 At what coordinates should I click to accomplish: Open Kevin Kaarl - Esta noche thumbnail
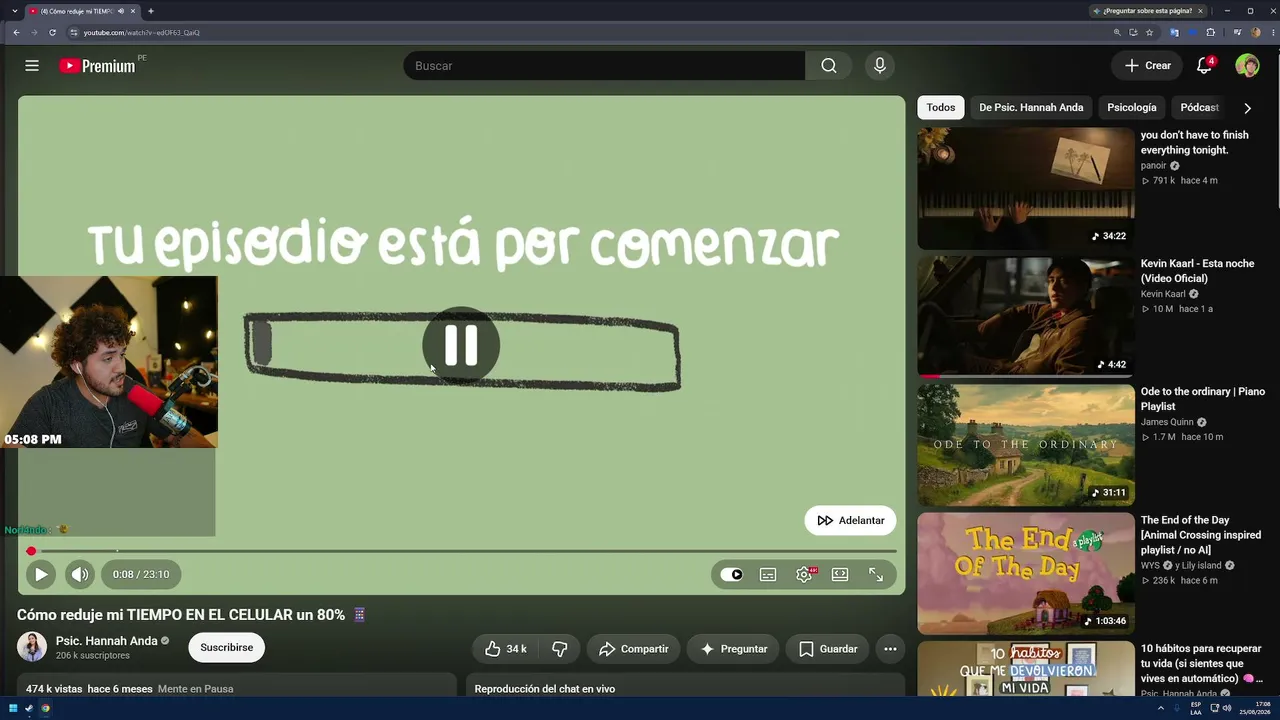click(1026, 317)
